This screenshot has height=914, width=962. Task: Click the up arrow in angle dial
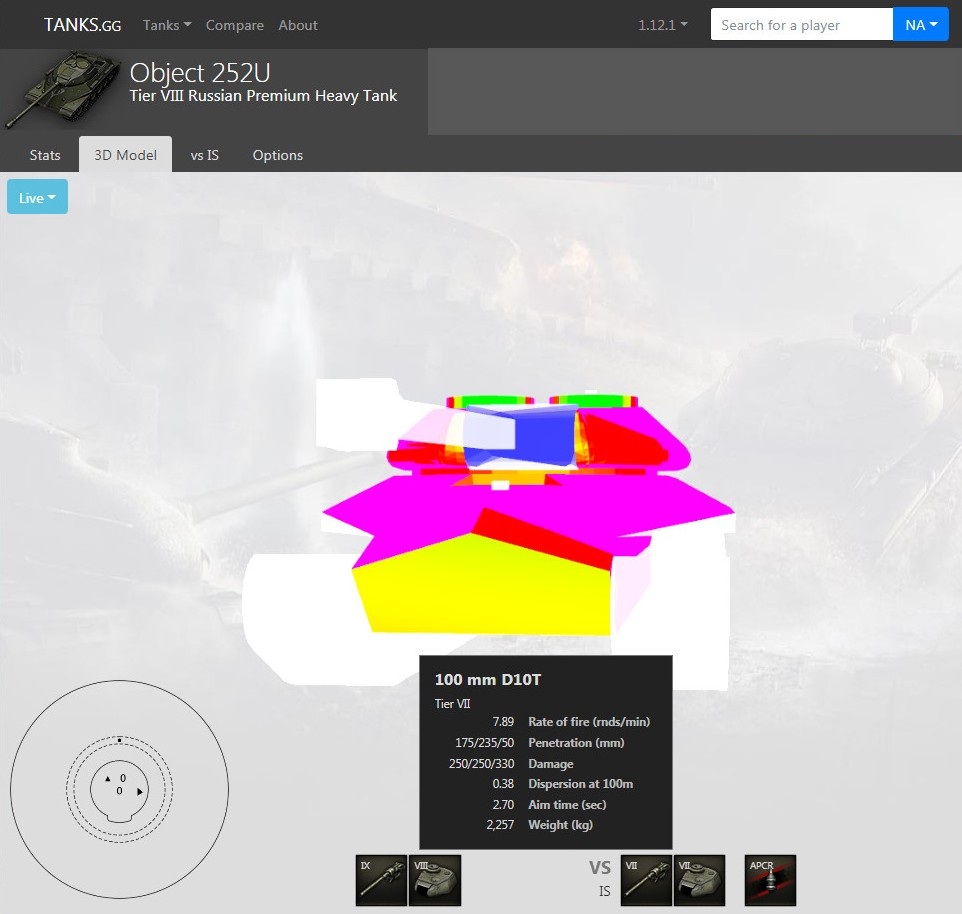tap(108, 778)
